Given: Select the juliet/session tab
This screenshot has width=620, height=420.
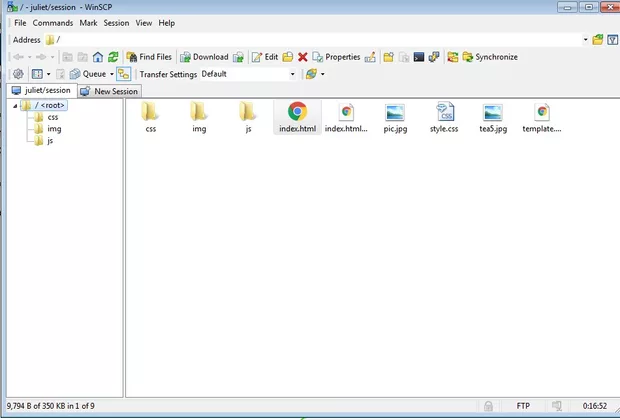Looking at the screenshot, I should click(40, 91).
